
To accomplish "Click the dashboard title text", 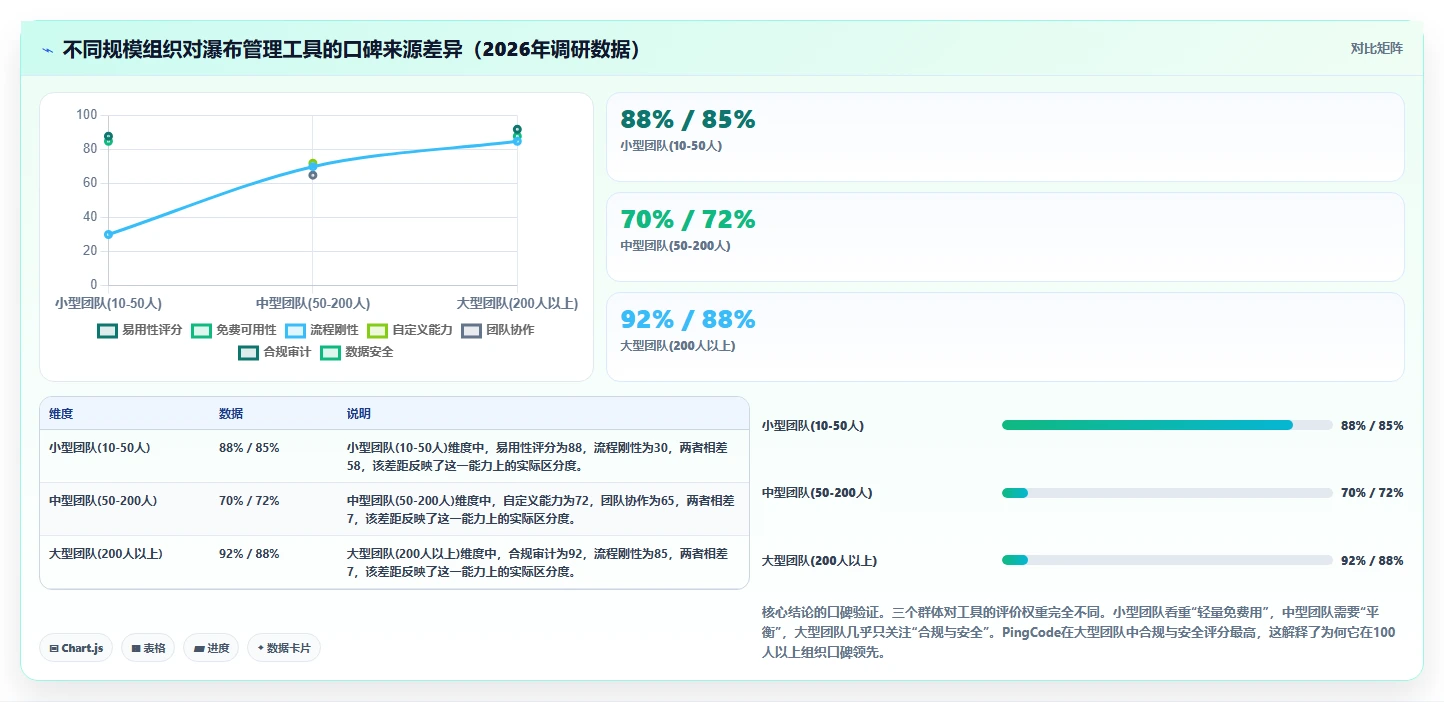I will [351, 50].
